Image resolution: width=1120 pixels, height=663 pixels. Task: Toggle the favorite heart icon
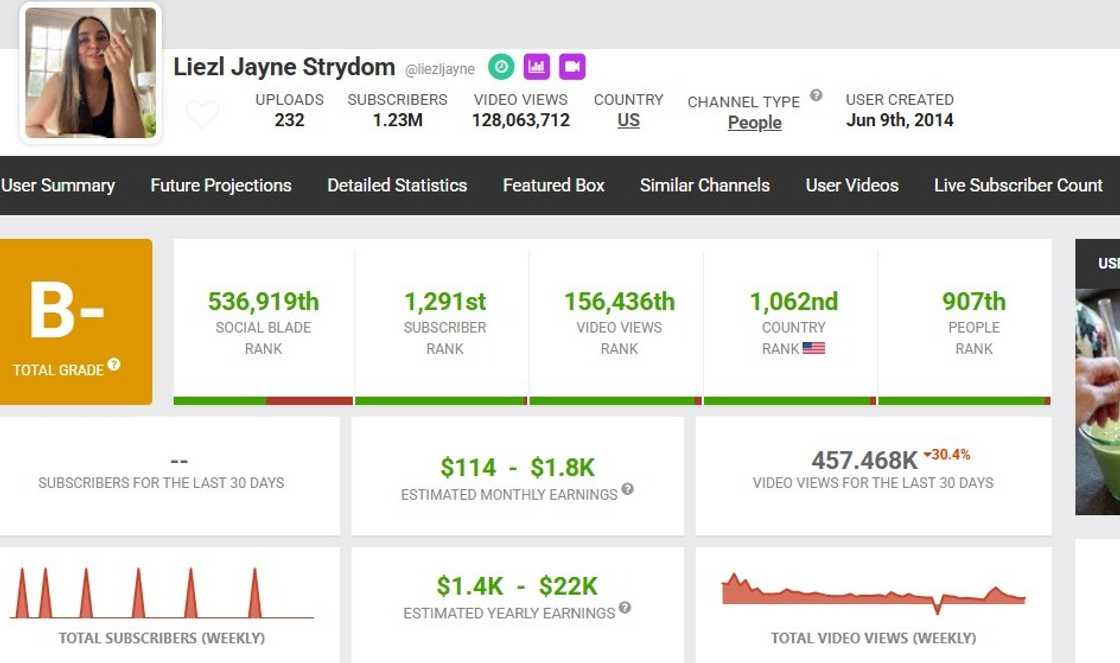coord(202,115)
